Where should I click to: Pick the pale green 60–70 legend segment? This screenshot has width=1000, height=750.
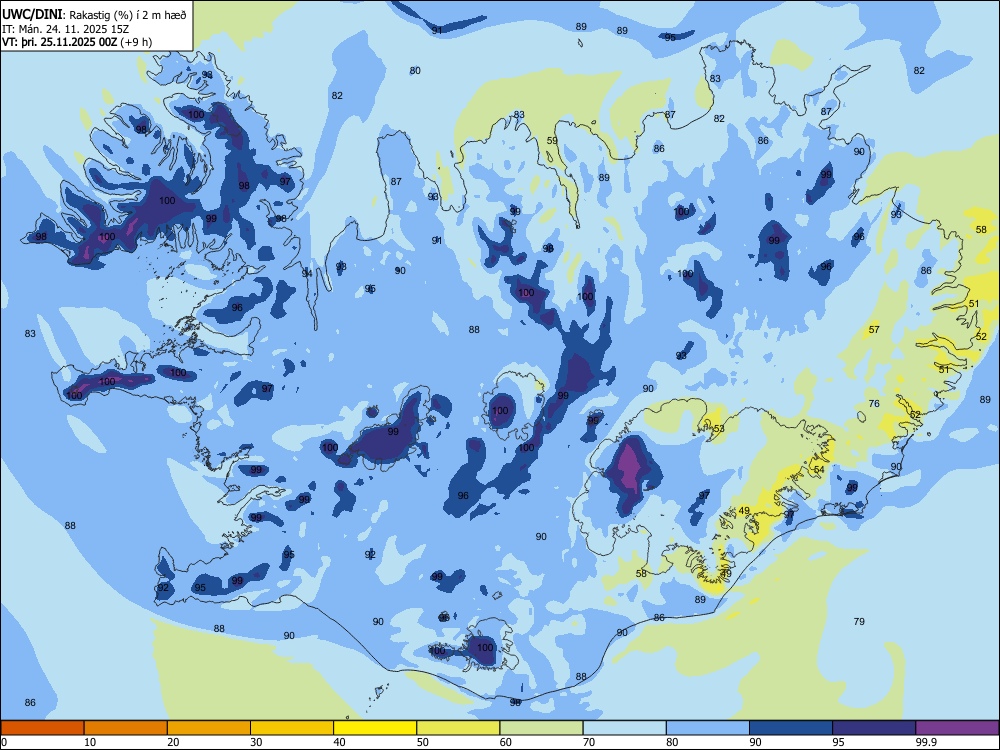pos(541,728)
